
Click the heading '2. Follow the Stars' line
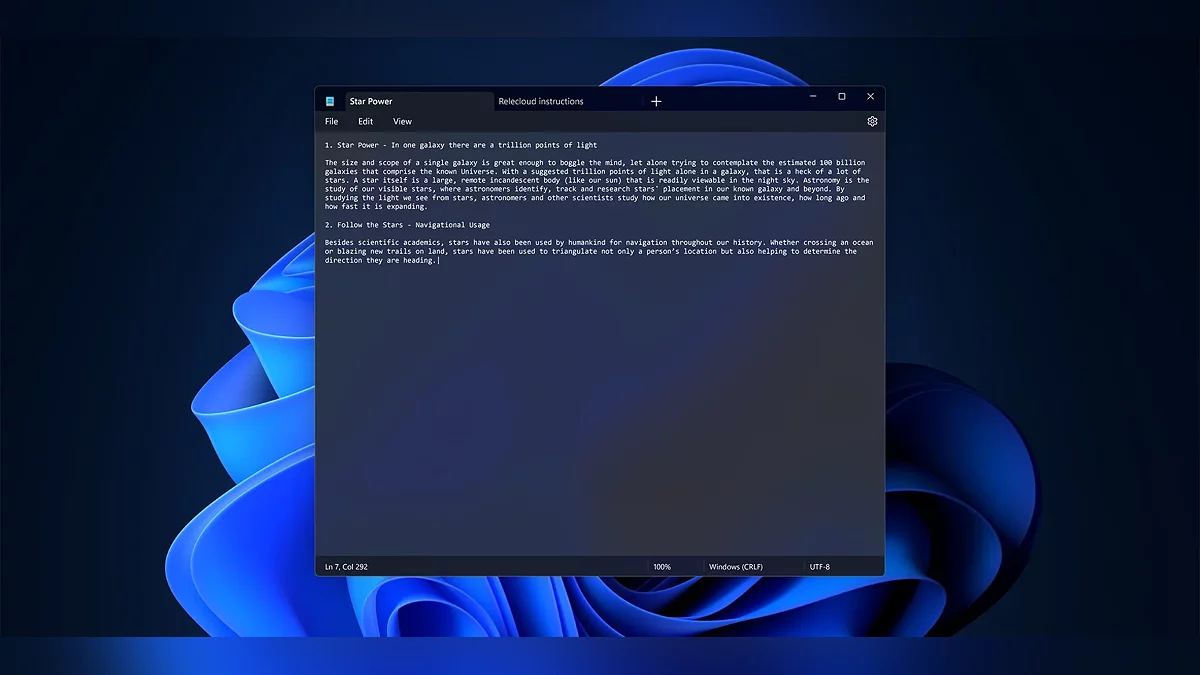[407, 225]
